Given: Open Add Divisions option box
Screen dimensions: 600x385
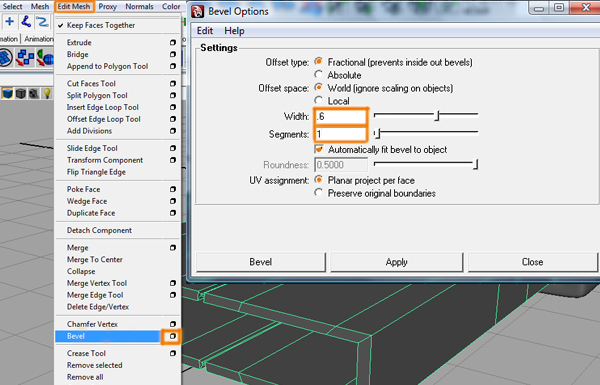Looking at the screenshot, I should pos(173,131).
